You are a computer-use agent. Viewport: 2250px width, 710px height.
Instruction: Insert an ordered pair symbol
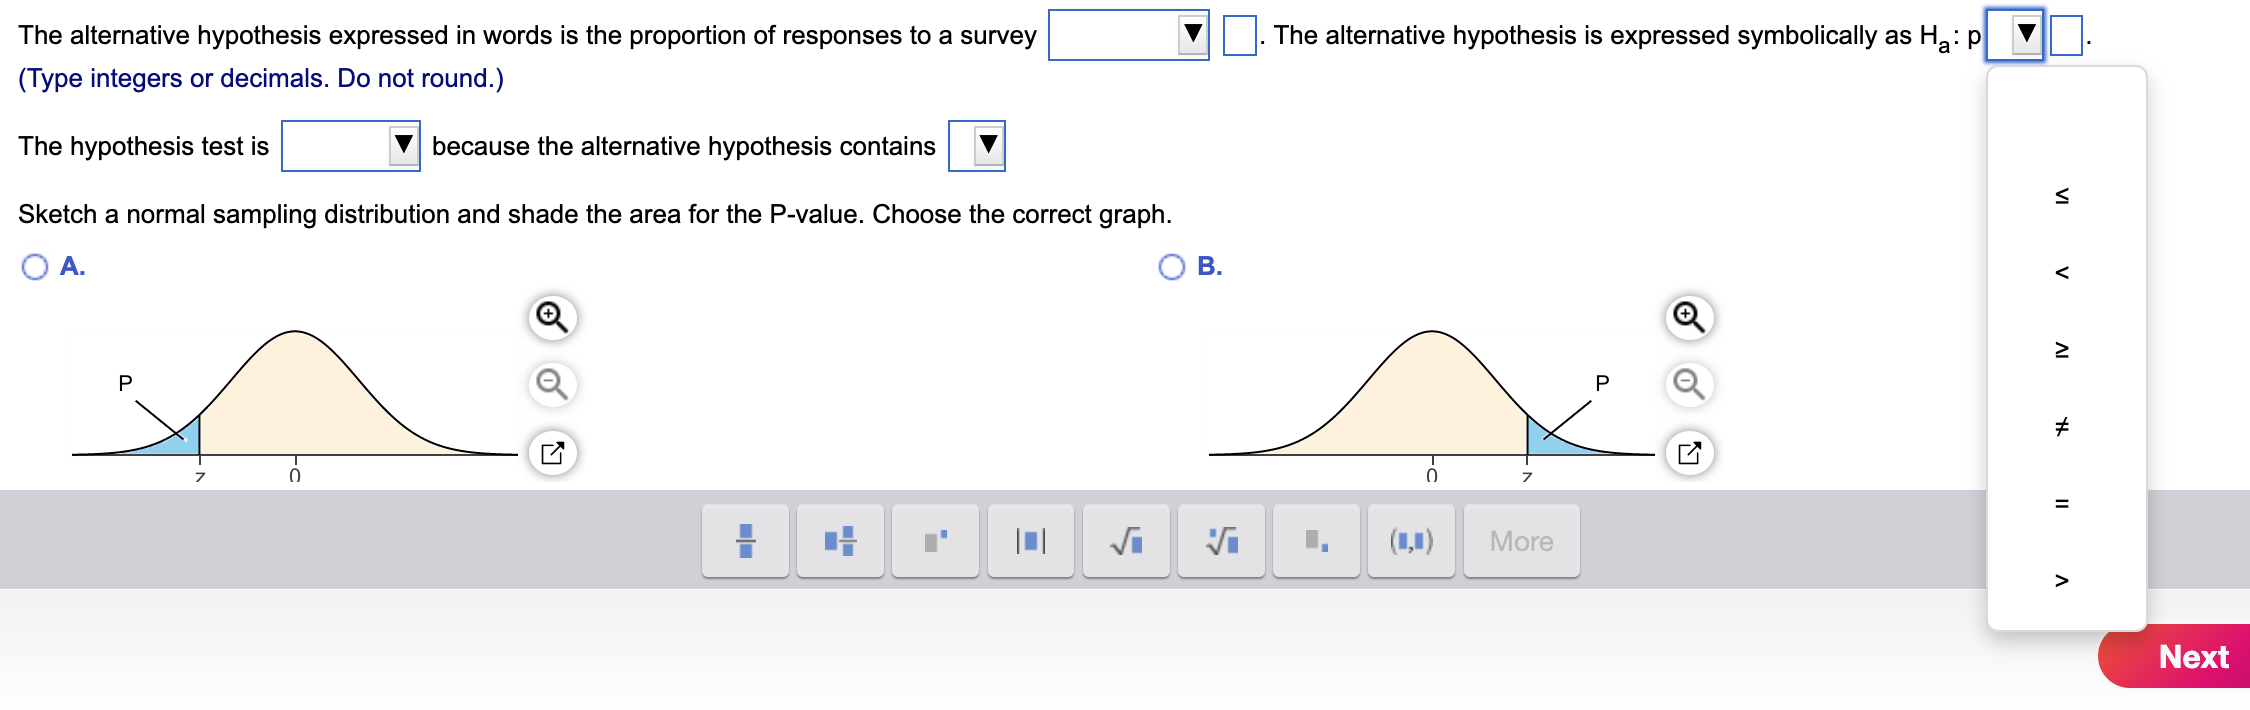click(x=1411, y=540)
